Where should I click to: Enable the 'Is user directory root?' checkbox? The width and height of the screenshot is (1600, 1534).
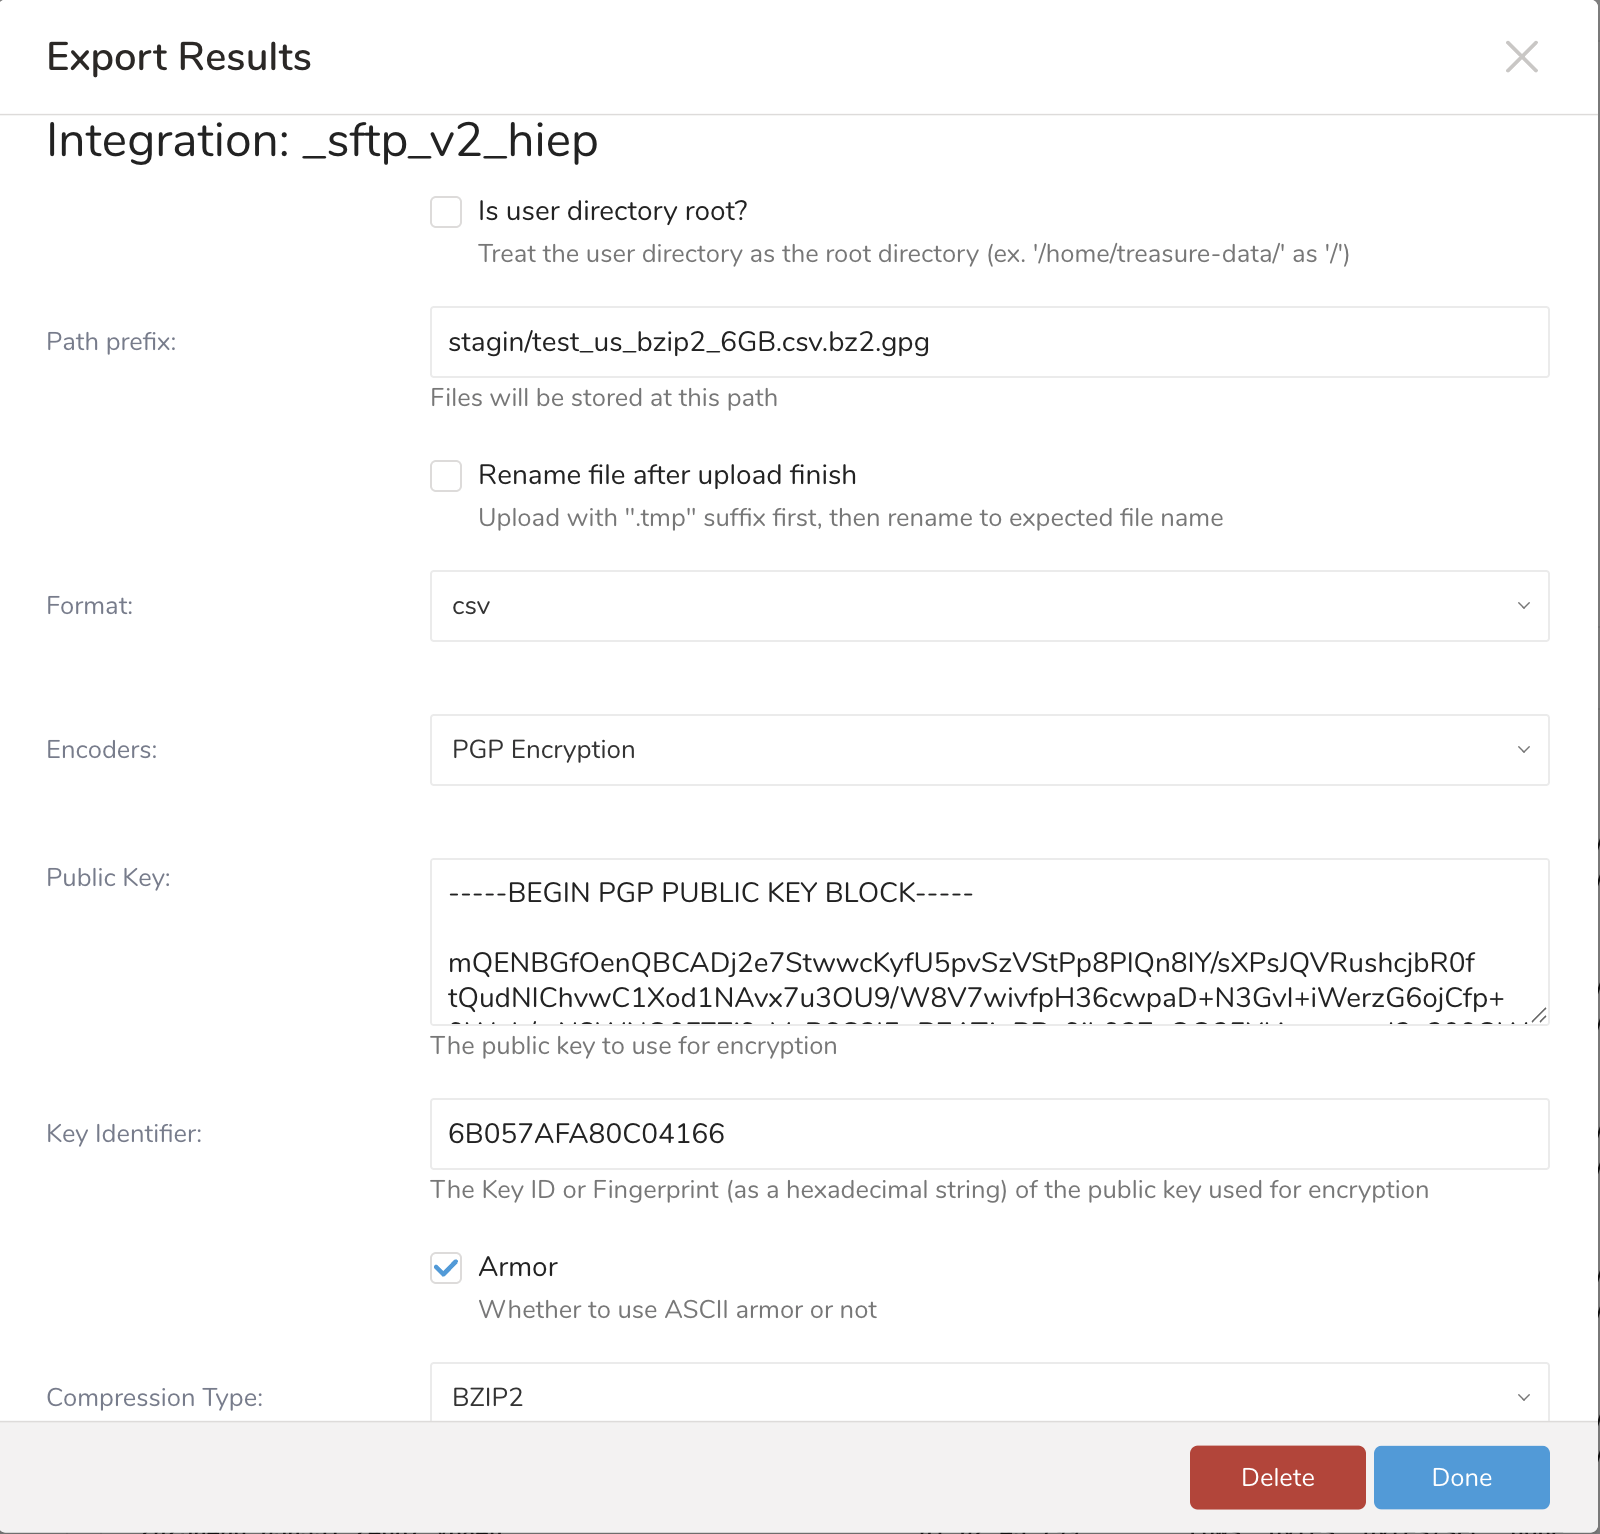point(446,212)
